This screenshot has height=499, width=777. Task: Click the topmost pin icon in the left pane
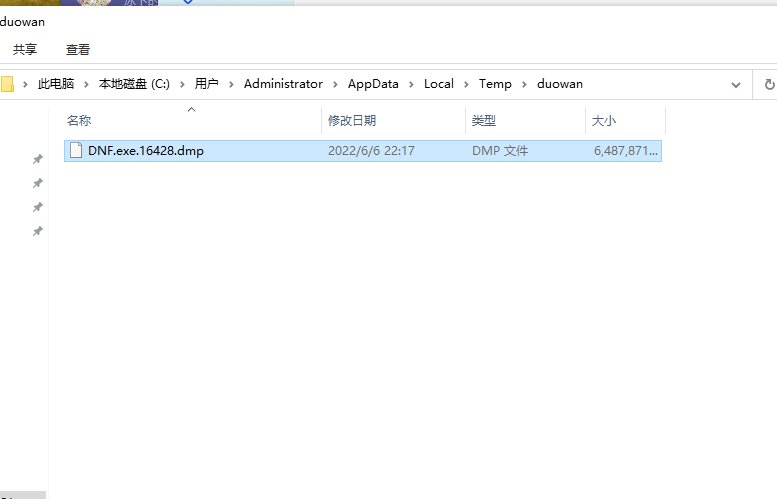38,159
